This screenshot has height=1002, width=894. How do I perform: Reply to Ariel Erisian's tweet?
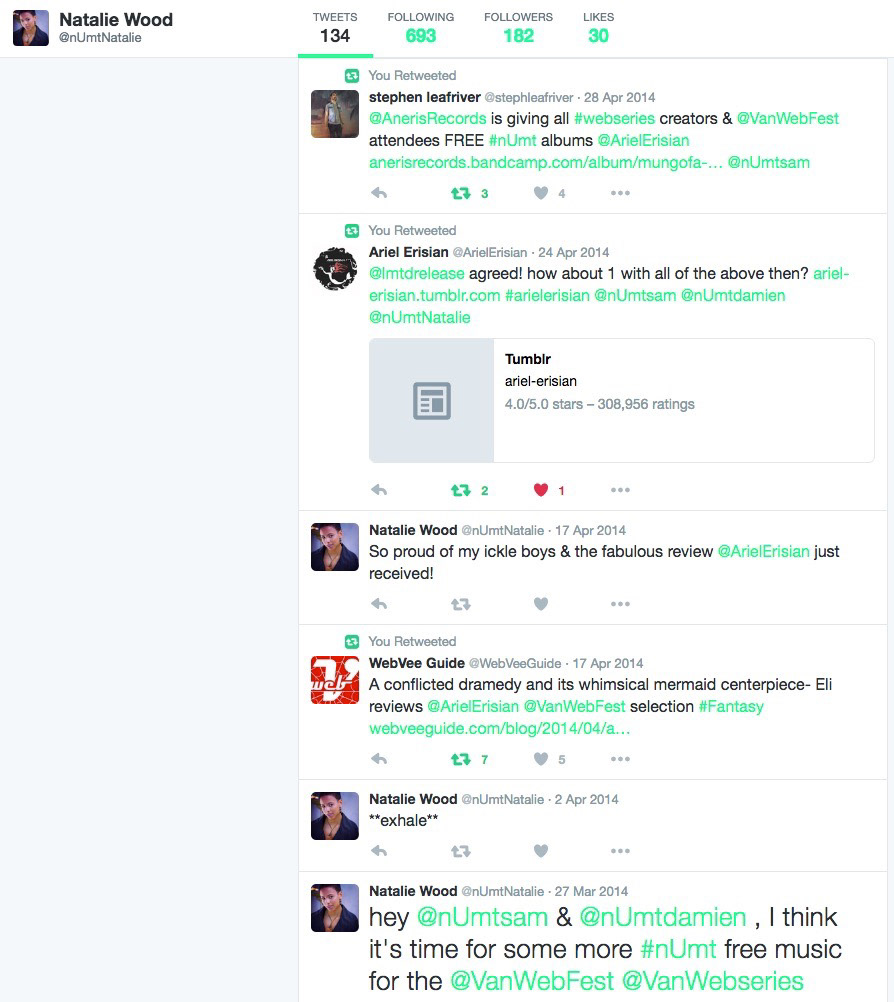tap(379, 490)
